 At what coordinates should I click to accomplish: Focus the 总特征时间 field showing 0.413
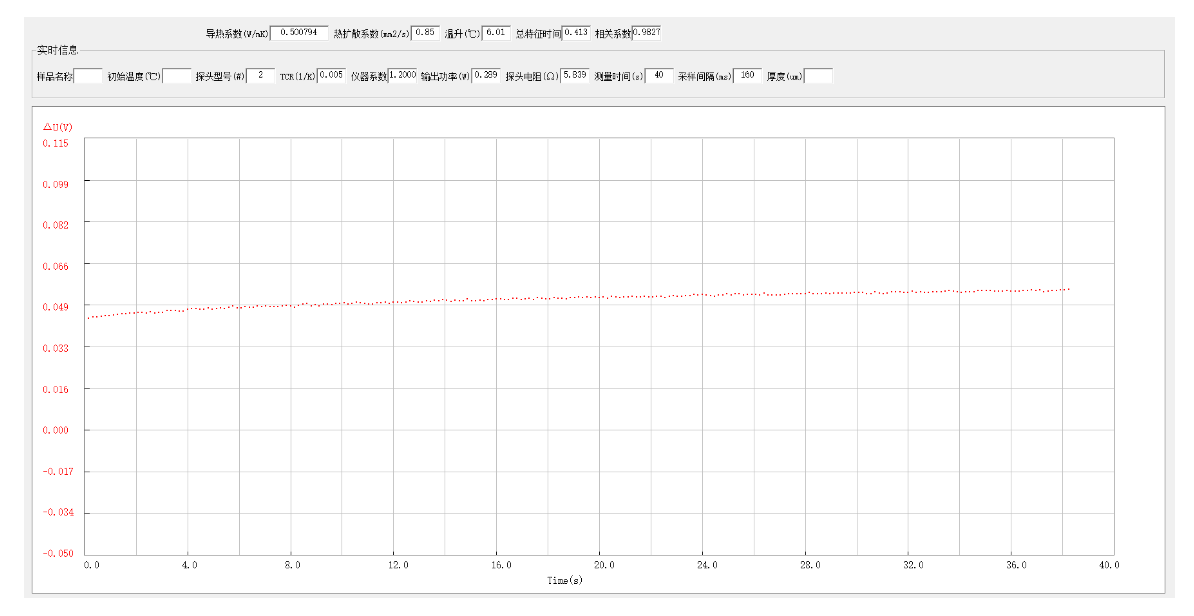pos(576,33)
